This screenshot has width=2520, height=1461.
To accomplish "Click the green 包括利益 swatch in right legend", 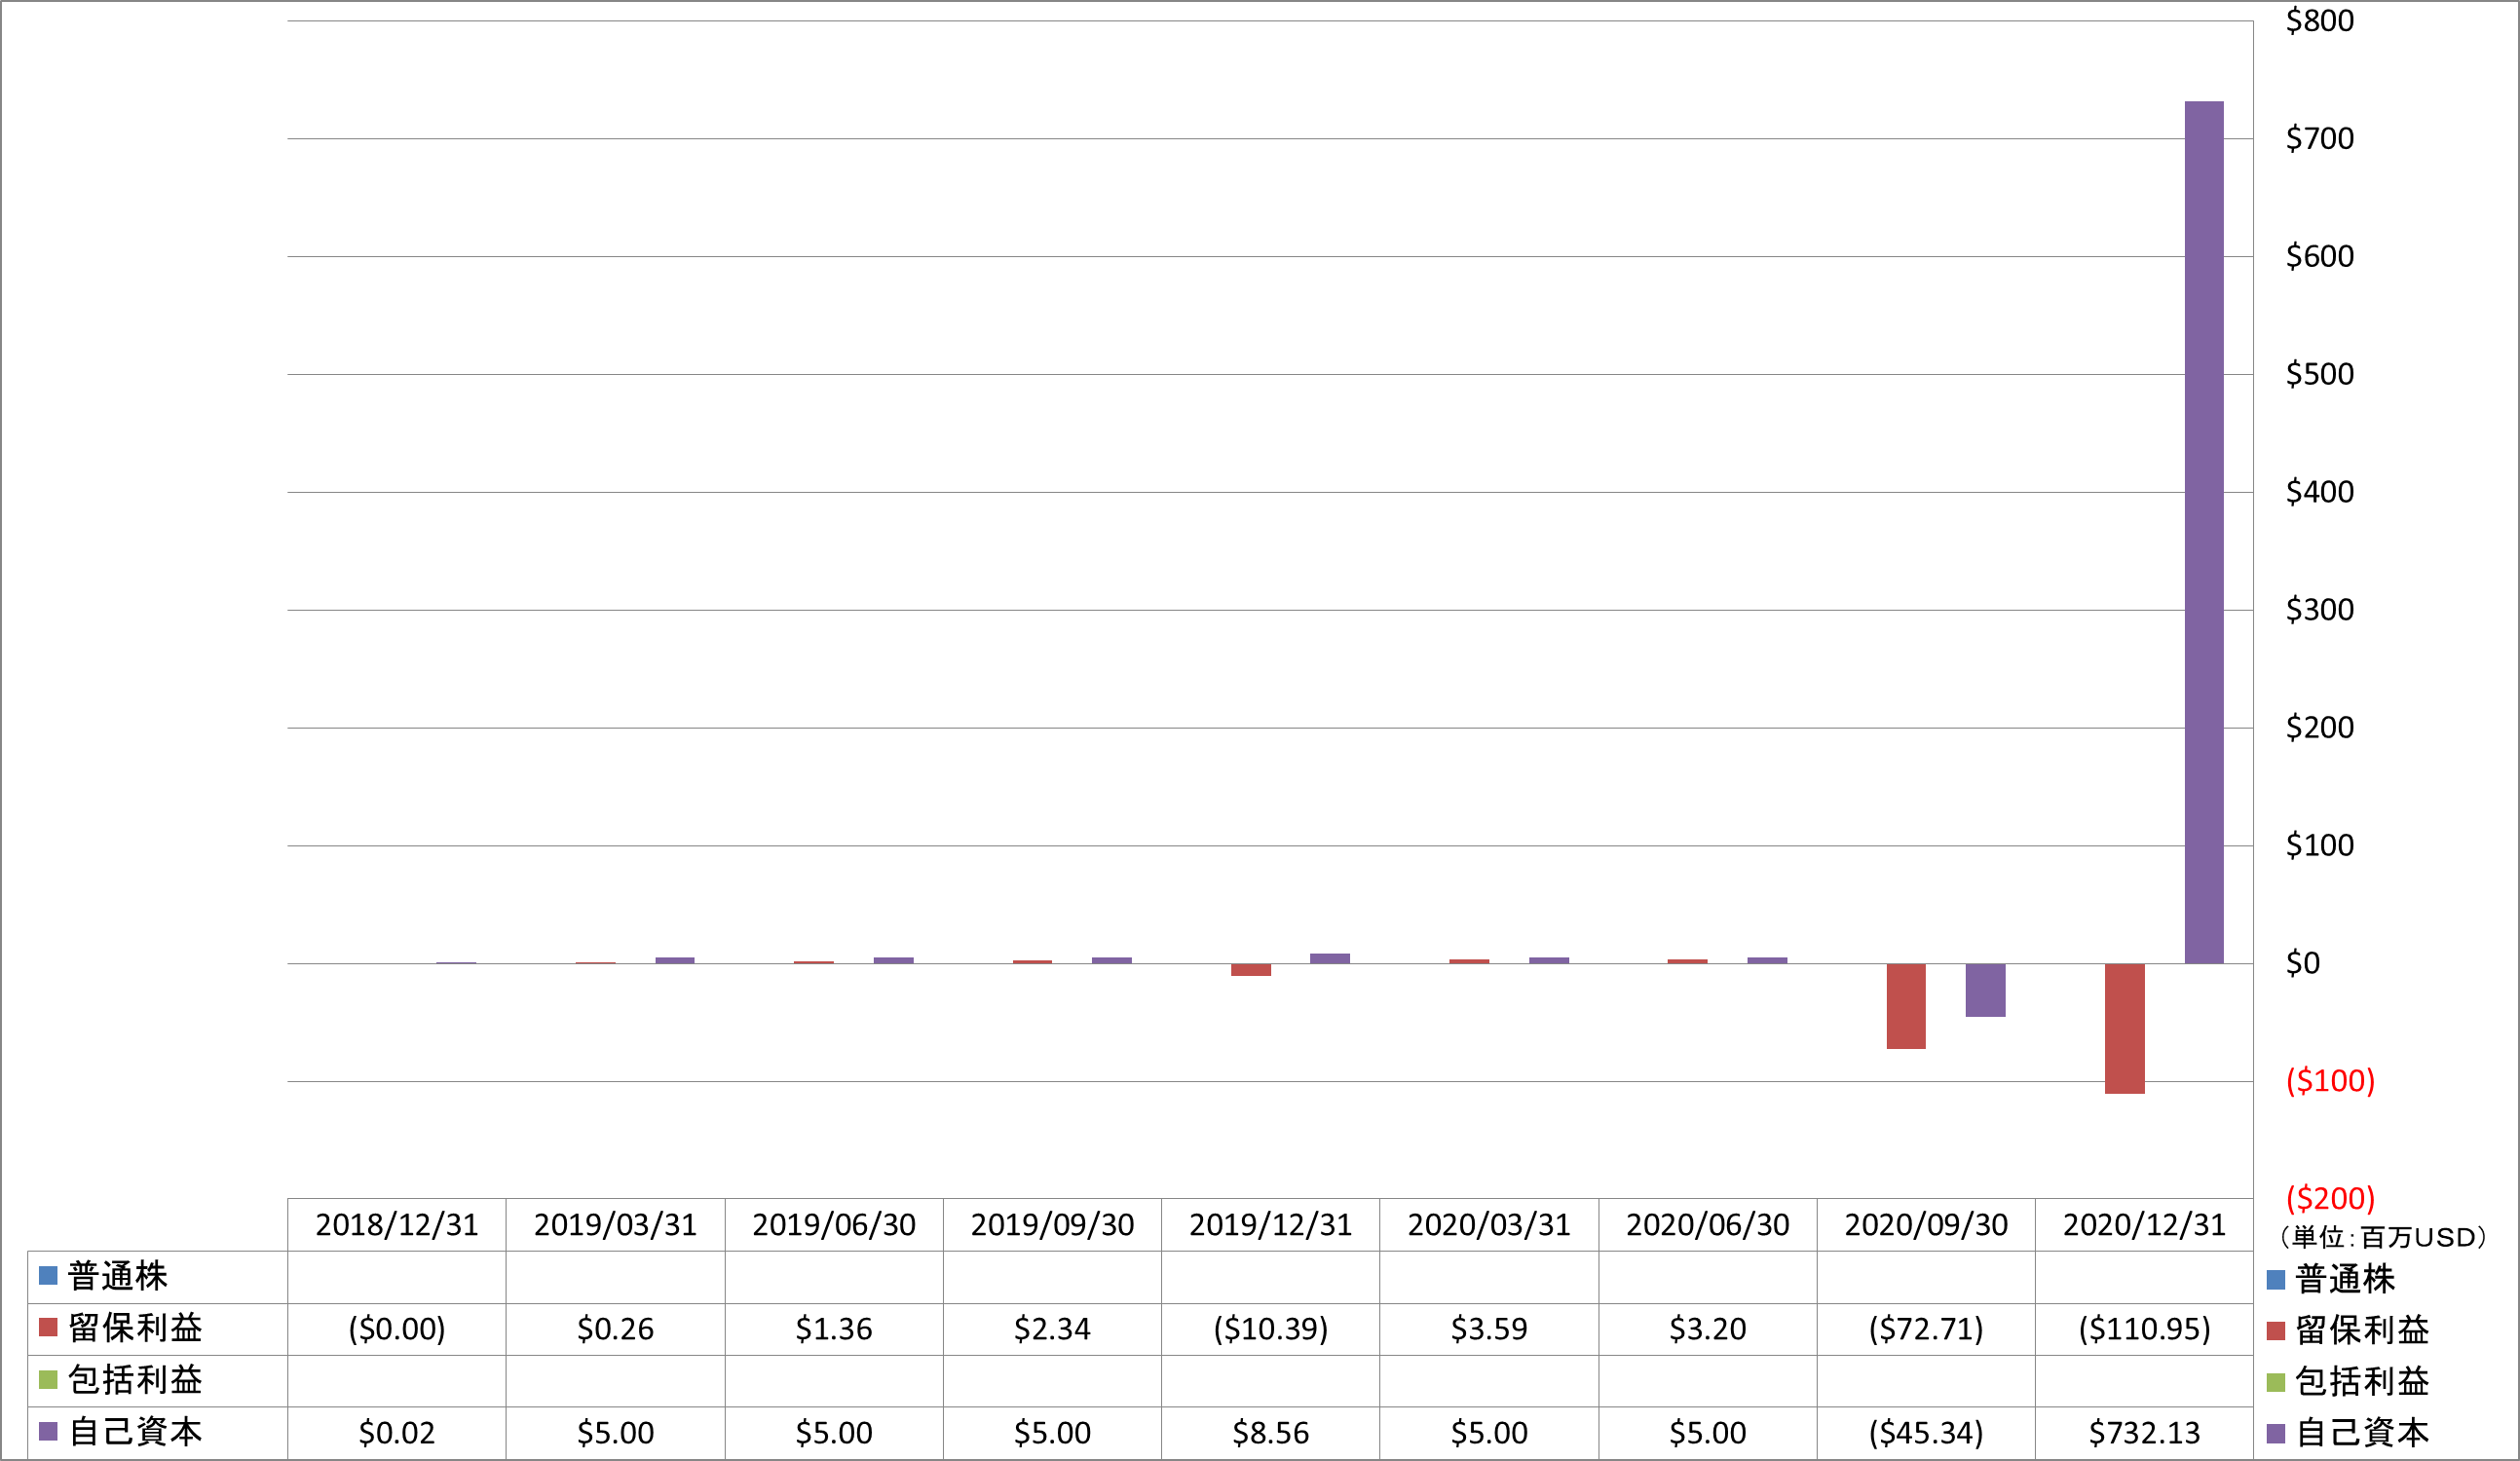I will (2276, 1383).
